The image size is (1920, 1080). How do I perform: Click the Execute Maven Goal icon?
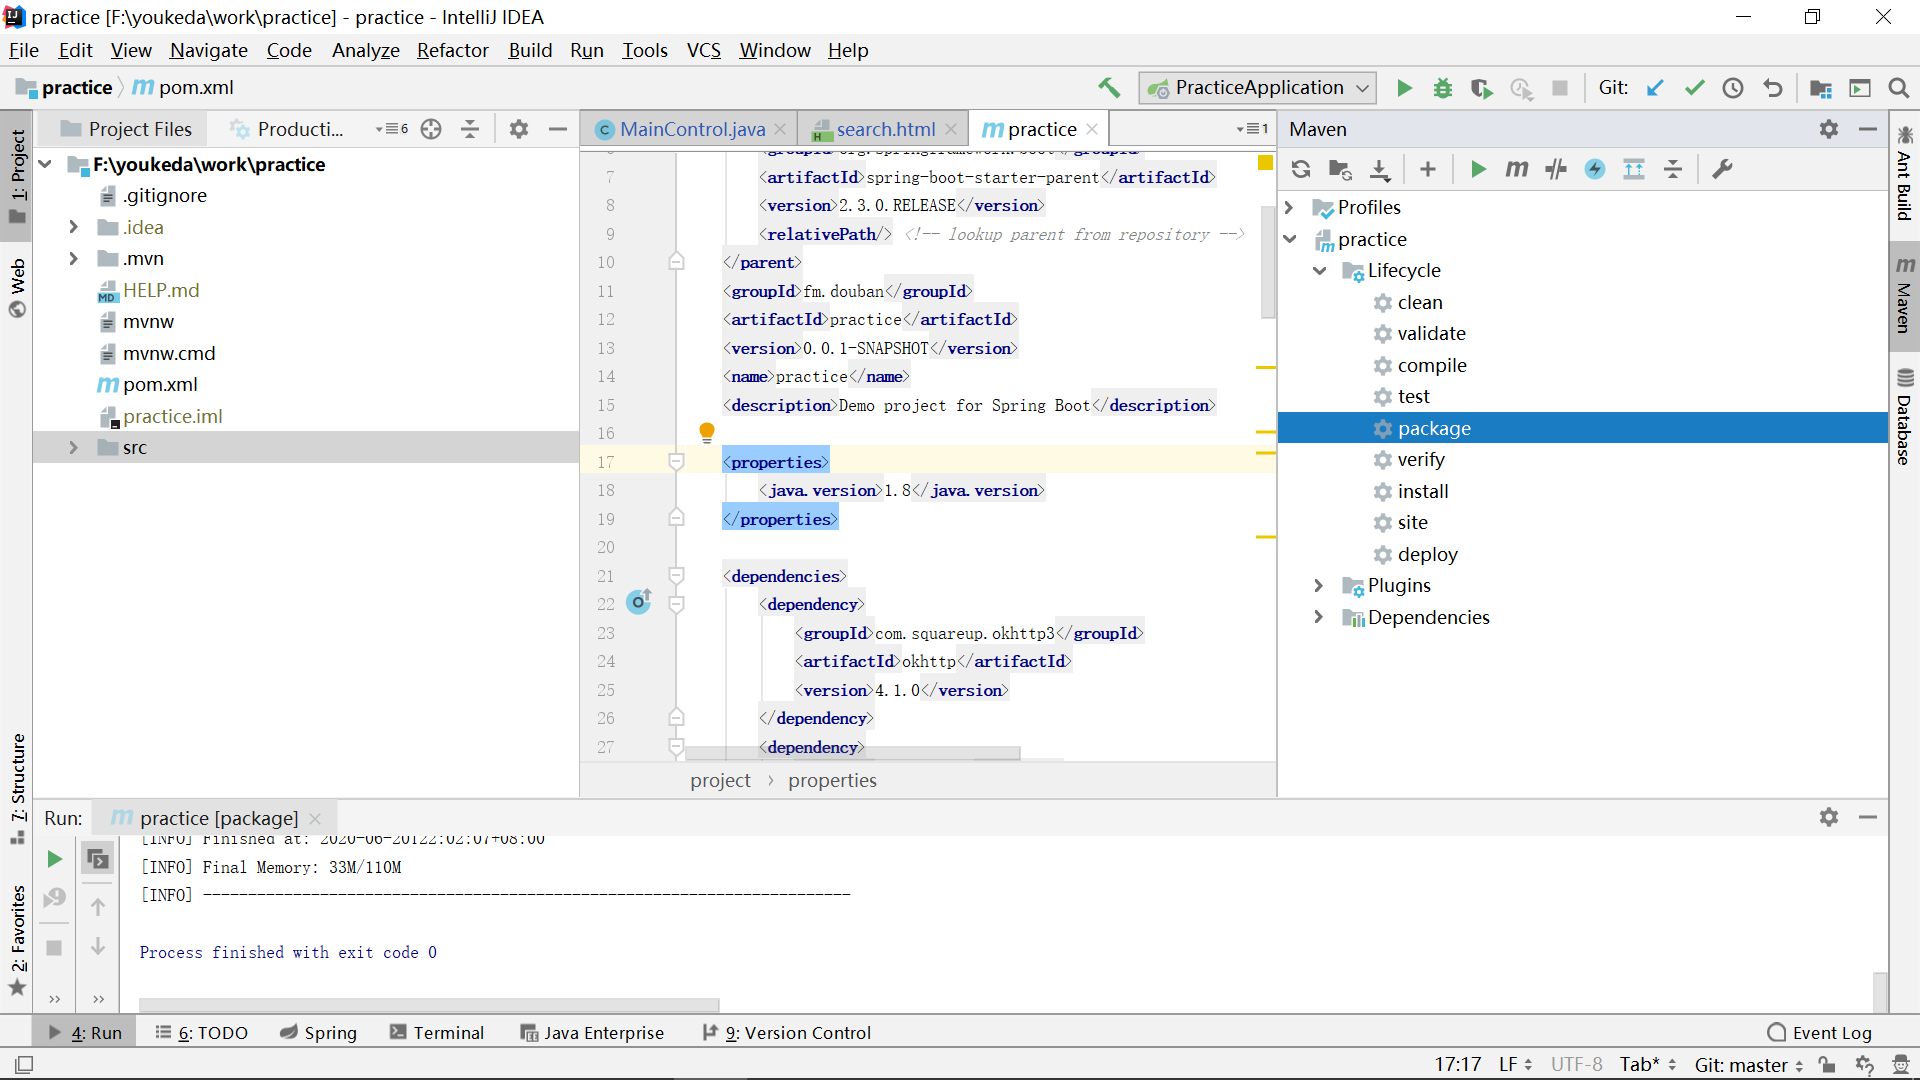1516,169
